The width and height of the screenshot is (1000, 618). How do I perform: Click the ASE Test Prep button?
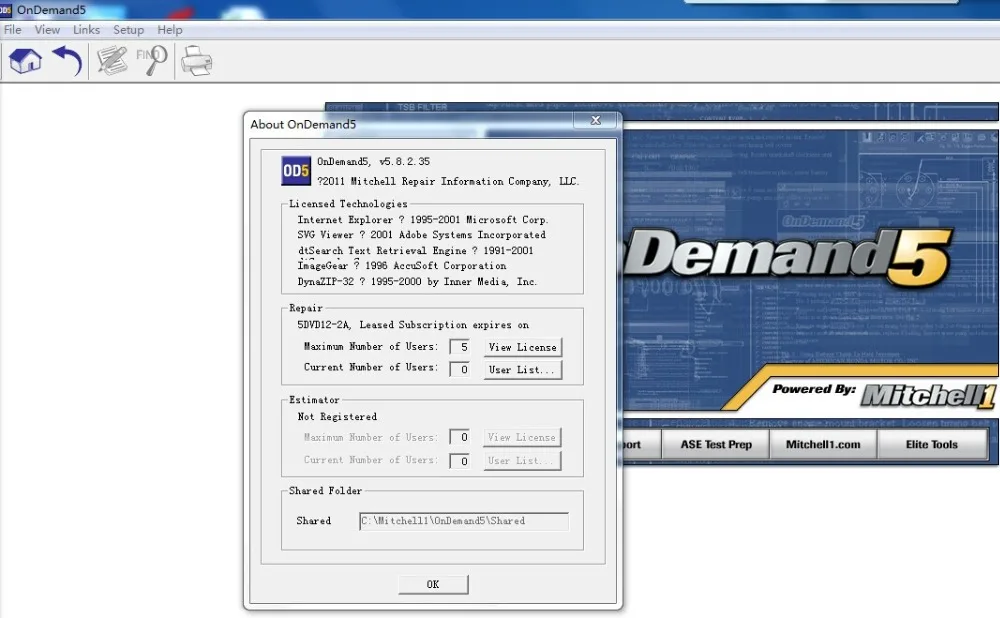click(716, 444)
